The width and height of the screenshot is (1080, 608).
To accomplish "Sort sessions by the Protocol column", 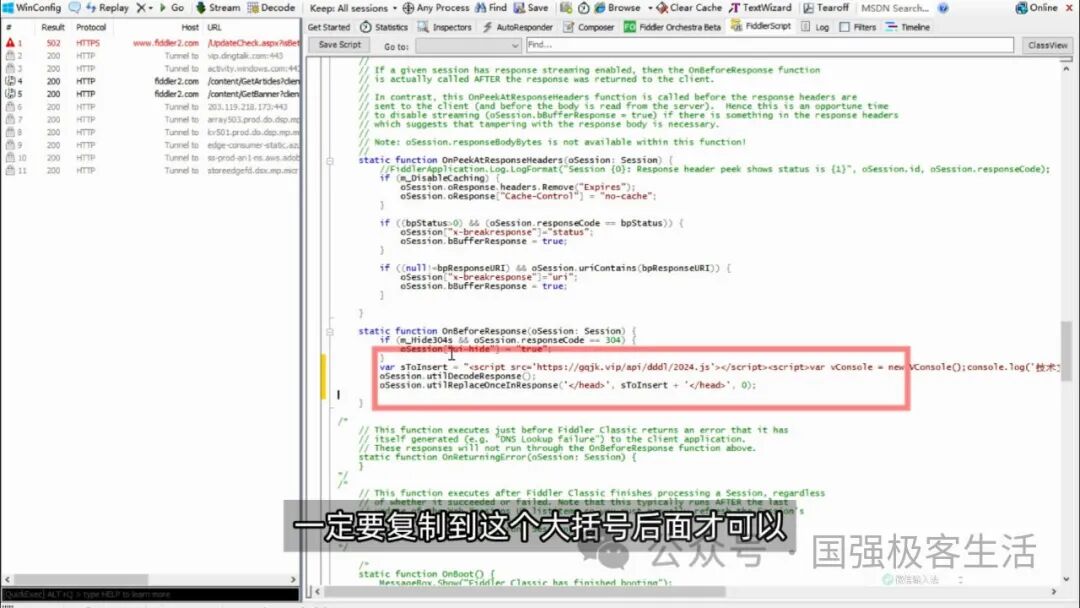I will 91,28.
